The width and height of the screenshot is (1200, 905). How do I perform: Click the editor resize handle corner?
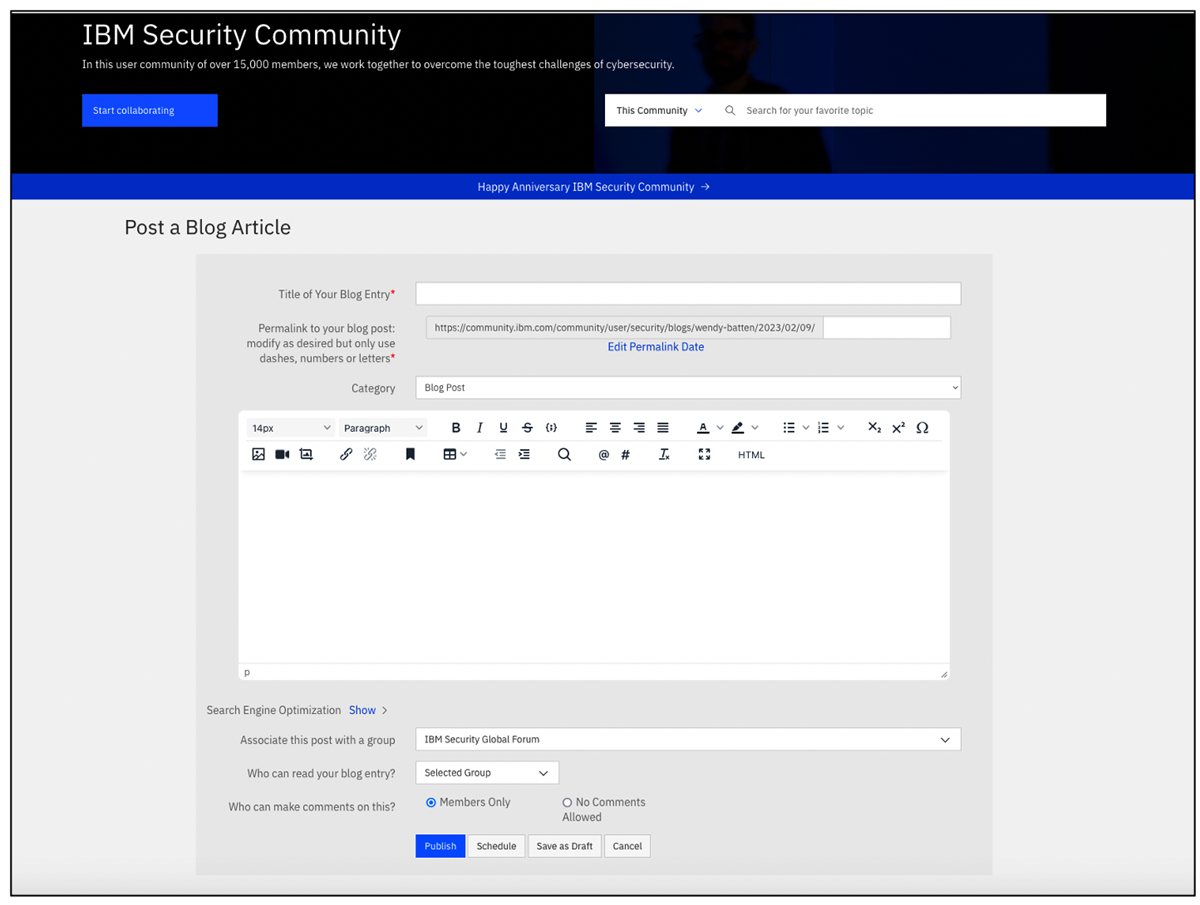tap(943, 673)
